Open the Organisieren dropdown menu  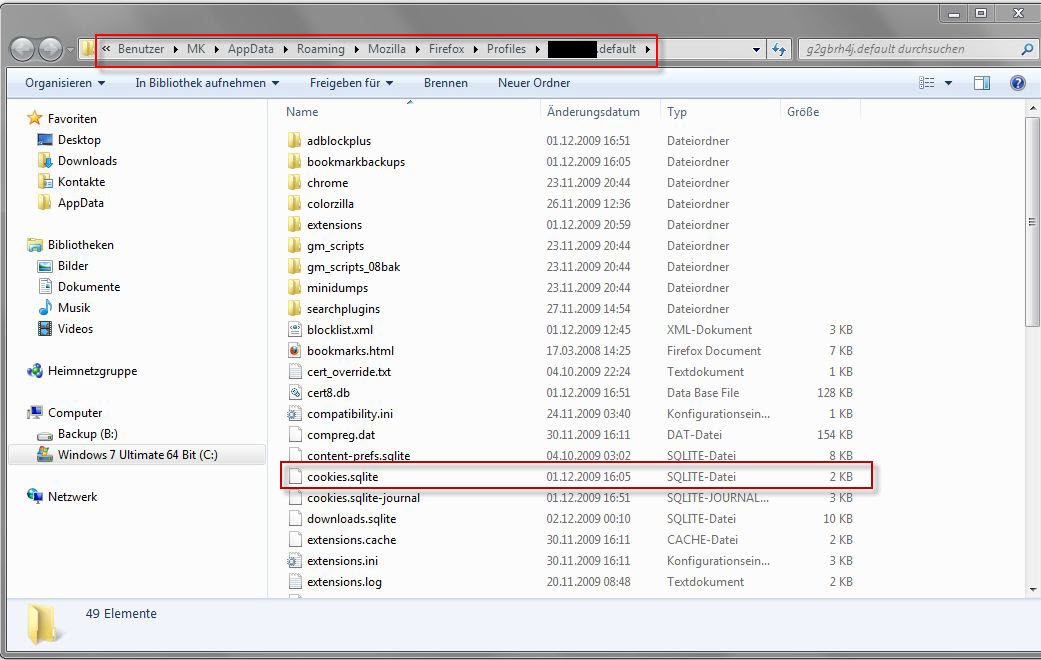coord(64,83)
